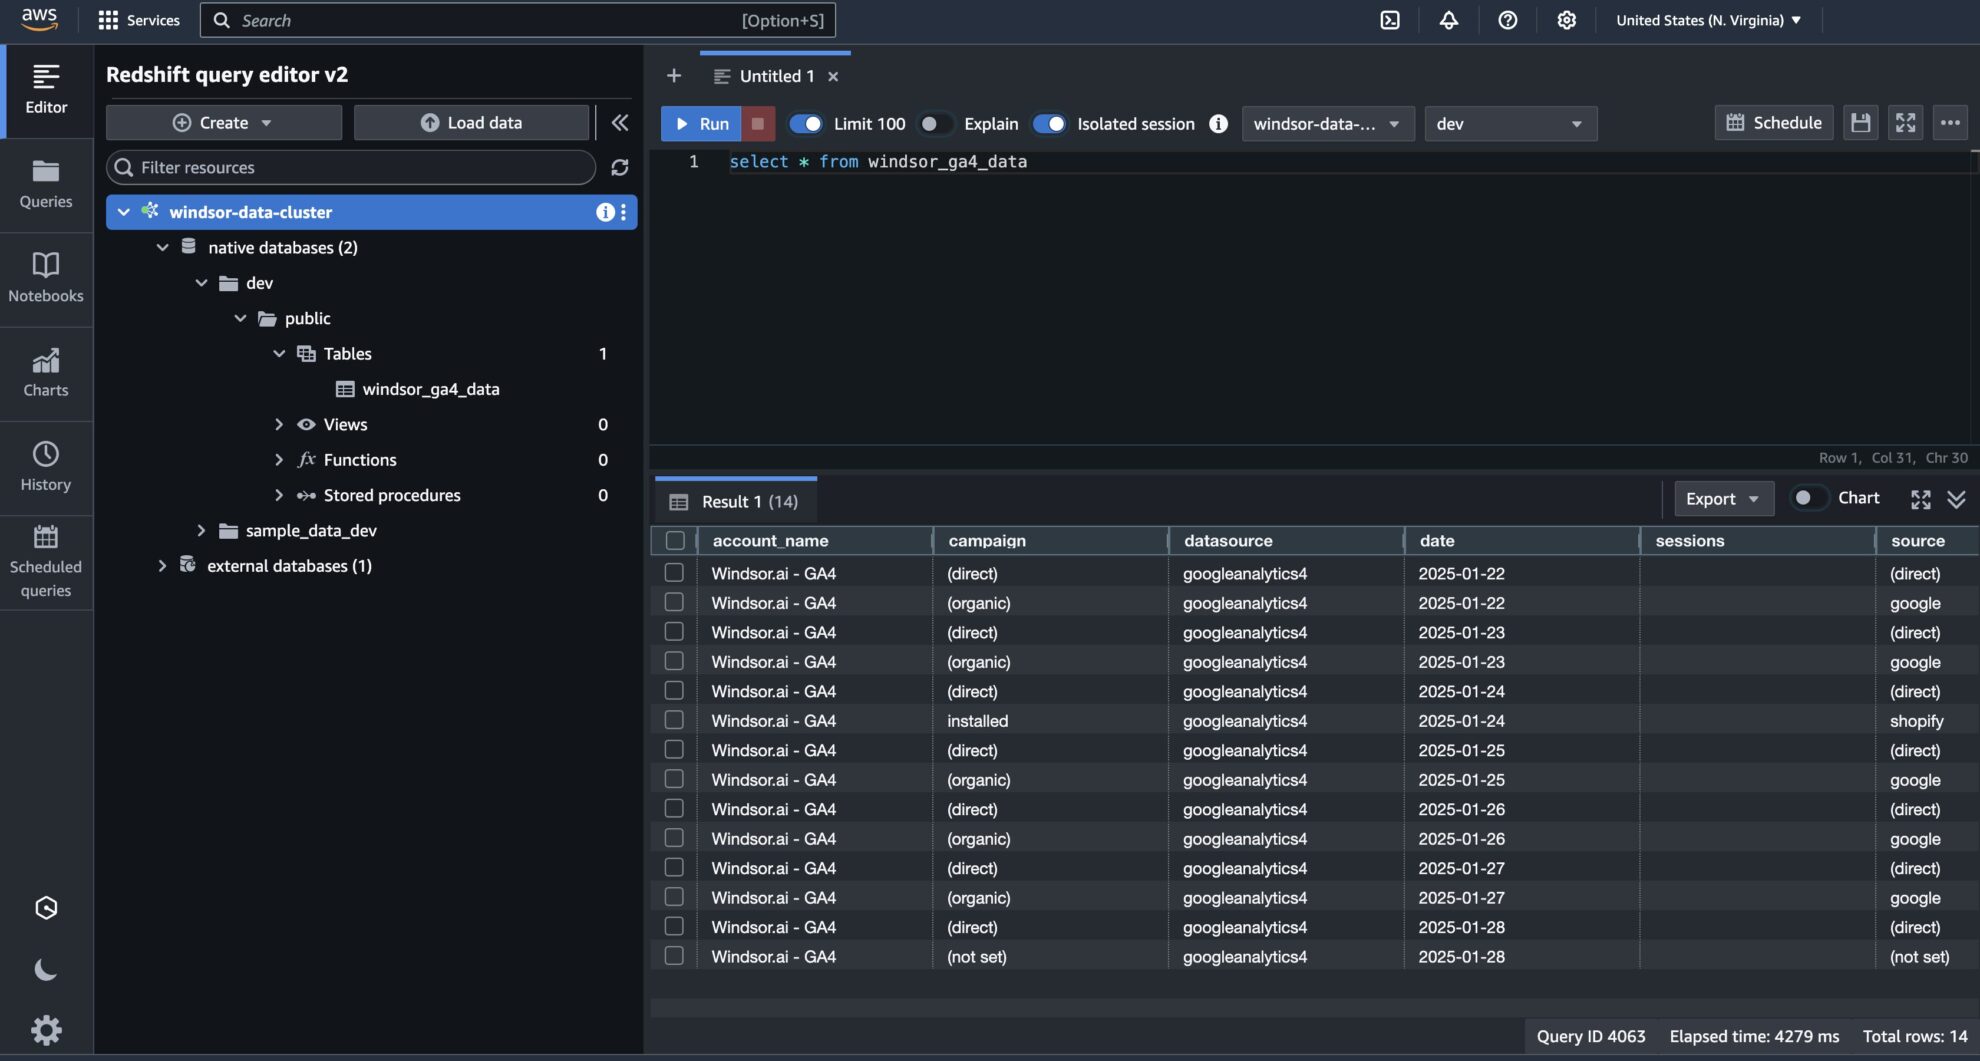1980x1061 pixels.
Task: Click the Load data button
Action: [x=471, y=122]
